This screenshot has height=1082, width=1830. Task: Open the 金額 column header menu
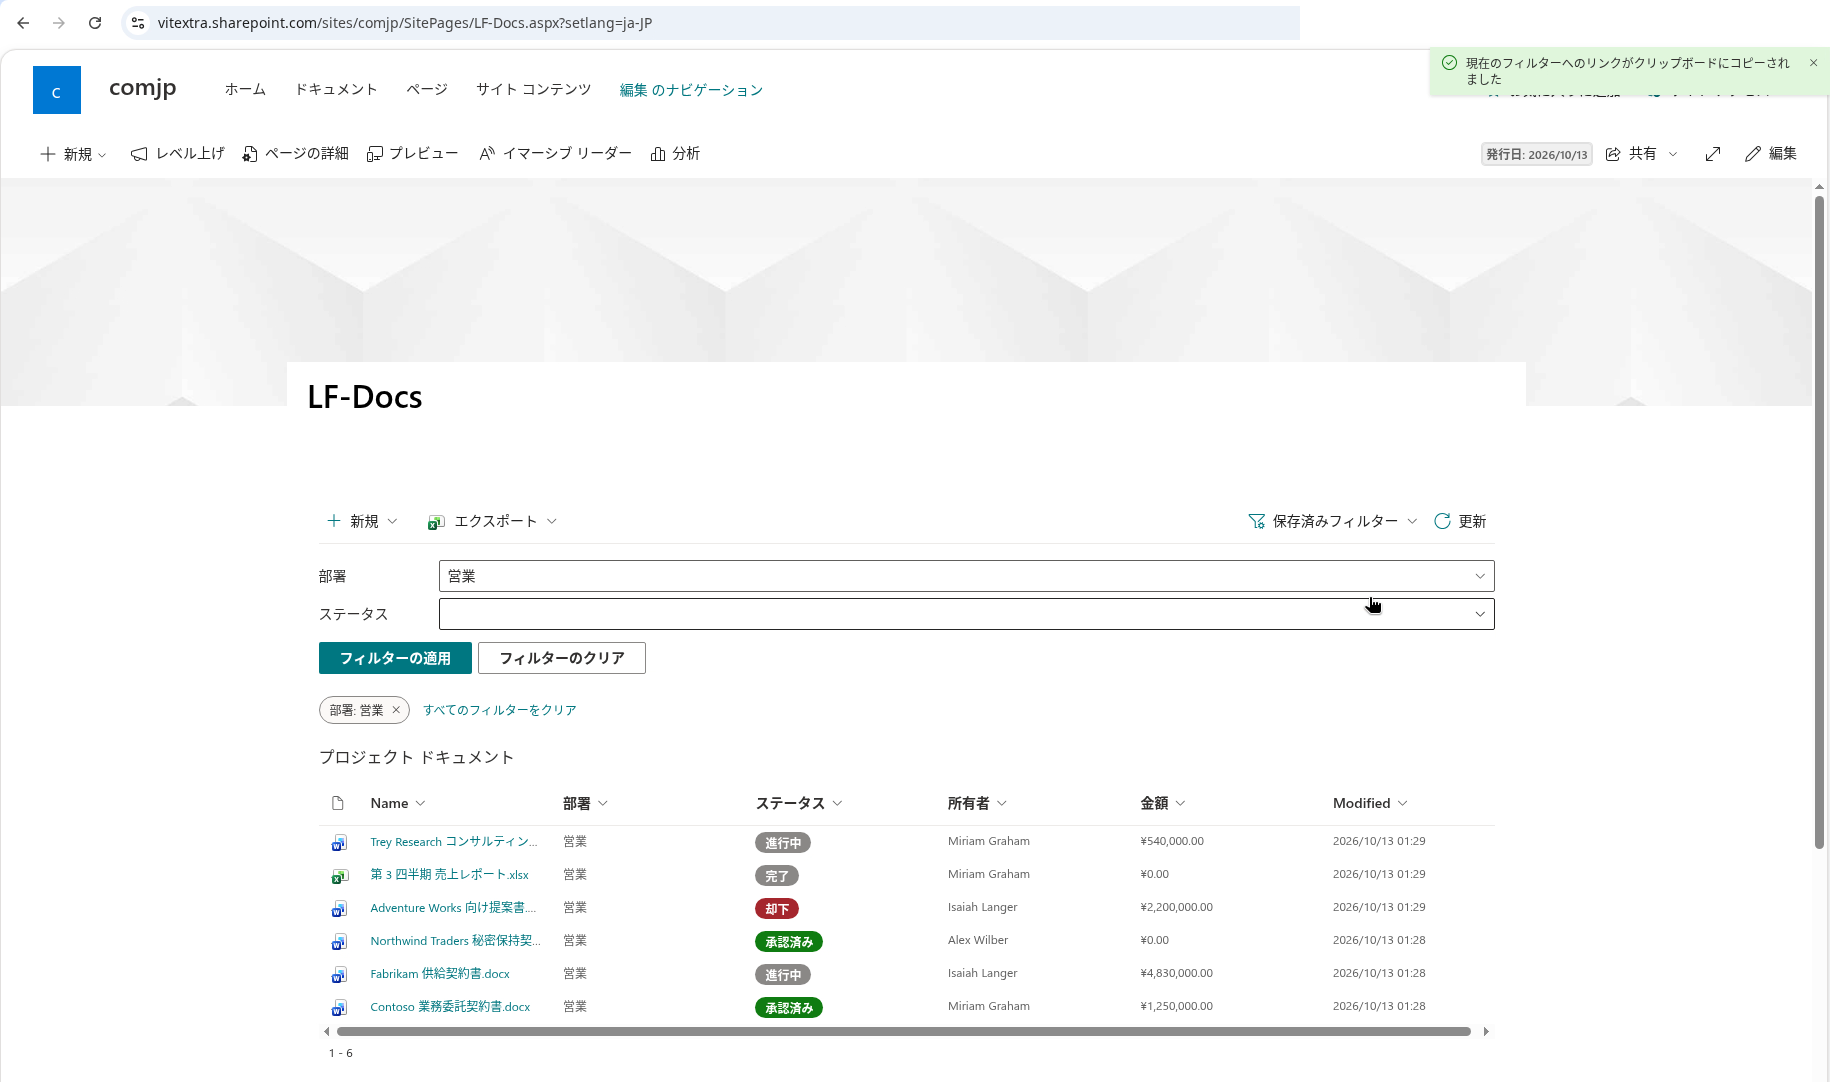1163,803
